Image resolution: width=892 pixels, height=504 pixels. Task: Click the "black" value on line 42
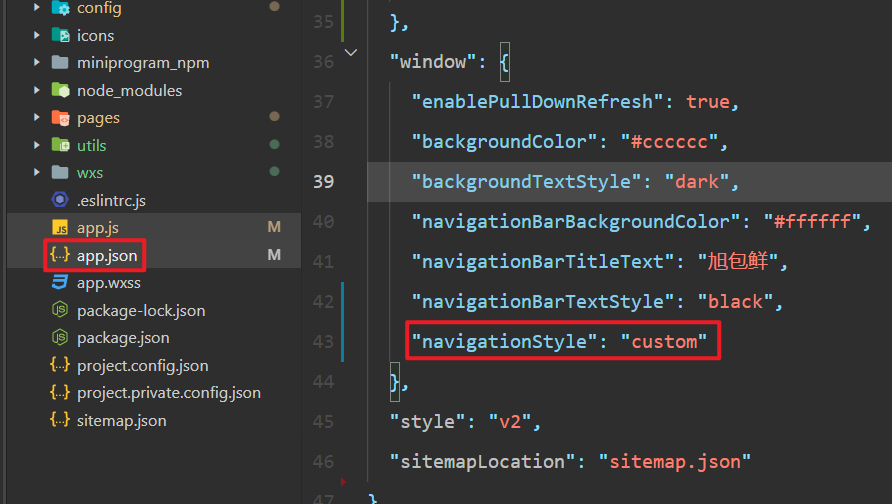[x=736, y=301]
